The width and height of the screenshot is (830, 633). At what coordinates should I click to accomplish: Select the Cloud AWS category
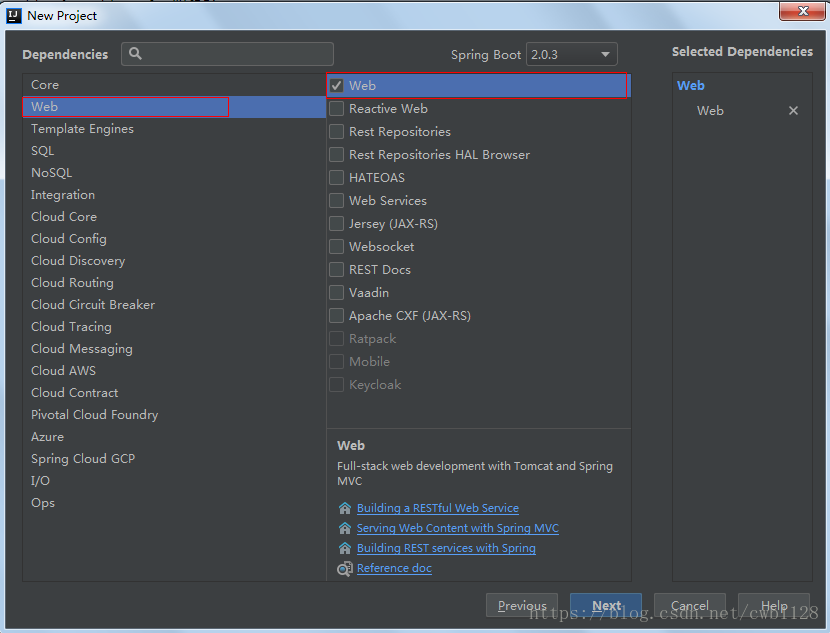pyautogui.click(x=174, y=370)
